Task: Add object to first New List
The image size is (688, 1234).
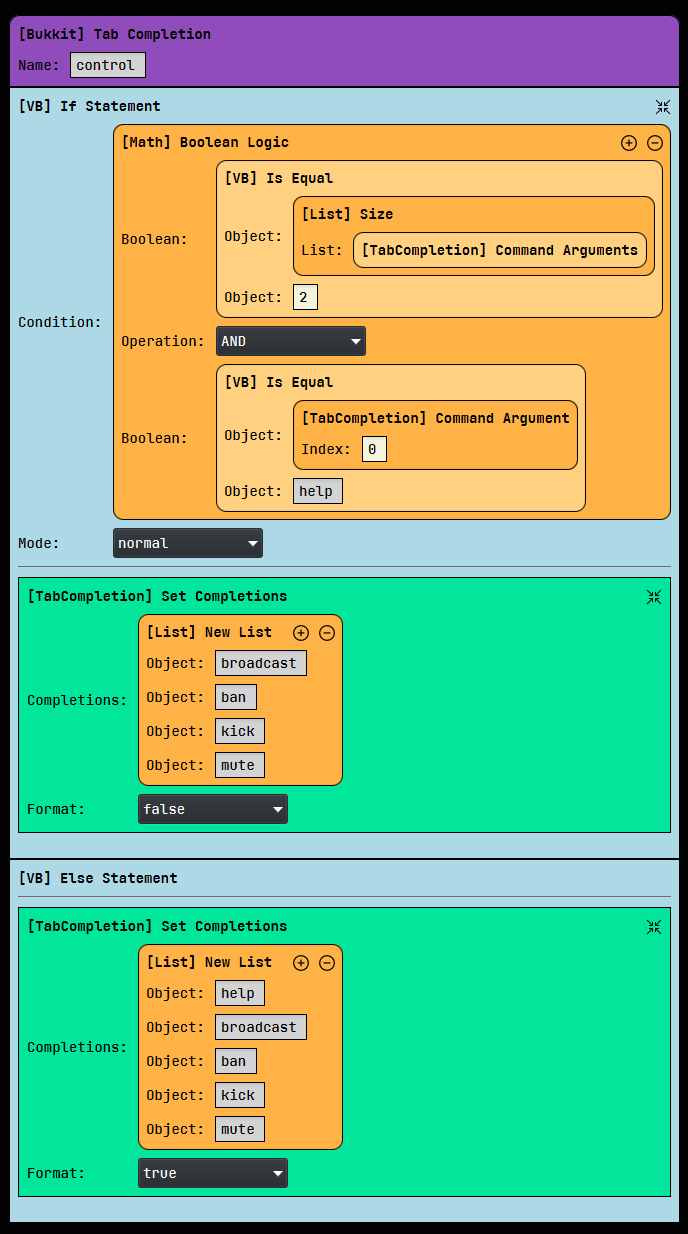Action: [x=301, y=633]
